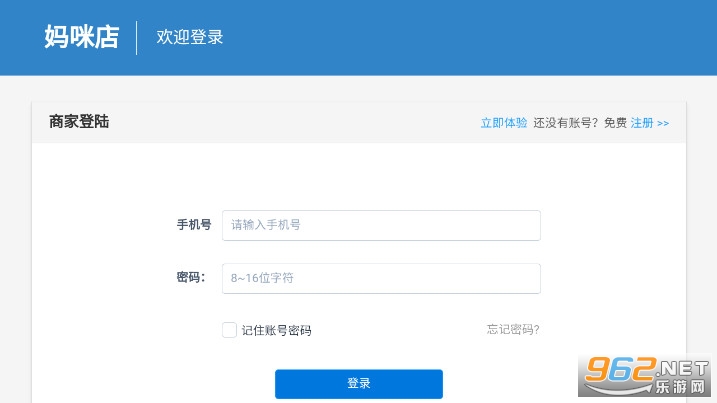717x403 pixels.
Task: Click the 手机号 field label
Action: pyautogui.click(x=193, y=225)
